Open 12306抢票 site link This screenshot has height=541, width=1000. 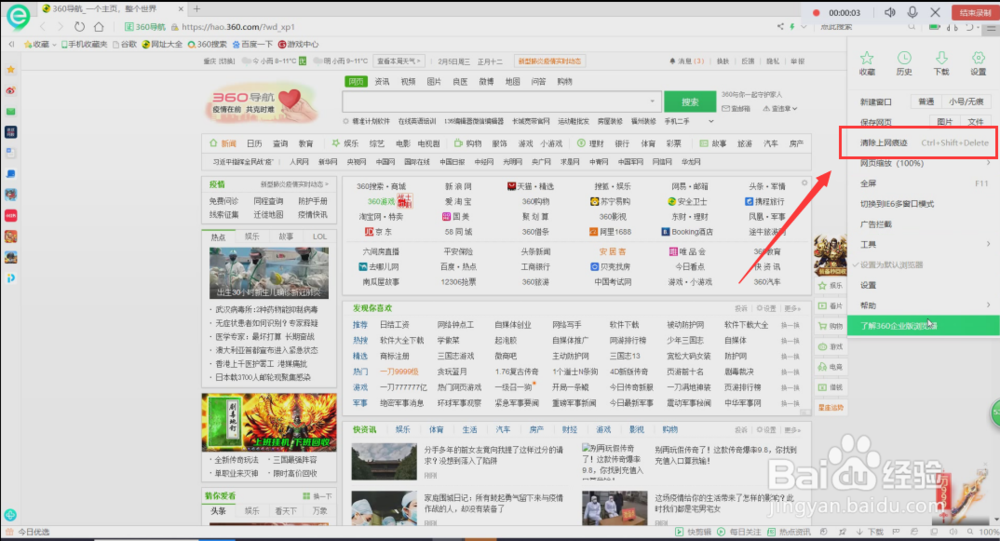[459, 282]
